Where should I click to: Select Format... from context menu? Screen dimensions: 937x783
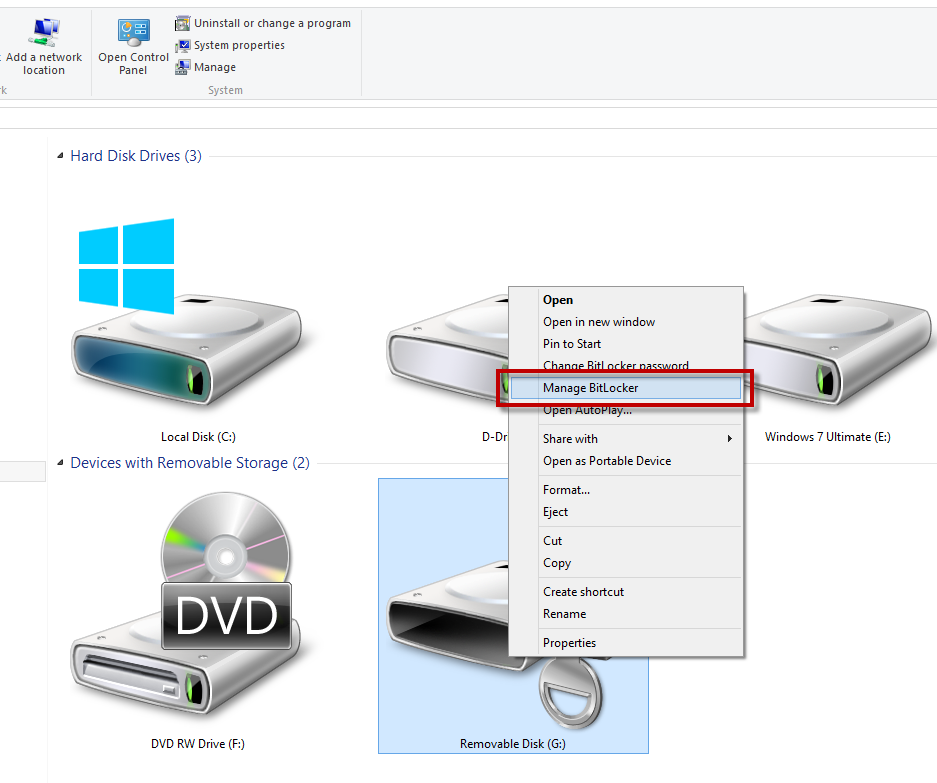tap(626, 490)
